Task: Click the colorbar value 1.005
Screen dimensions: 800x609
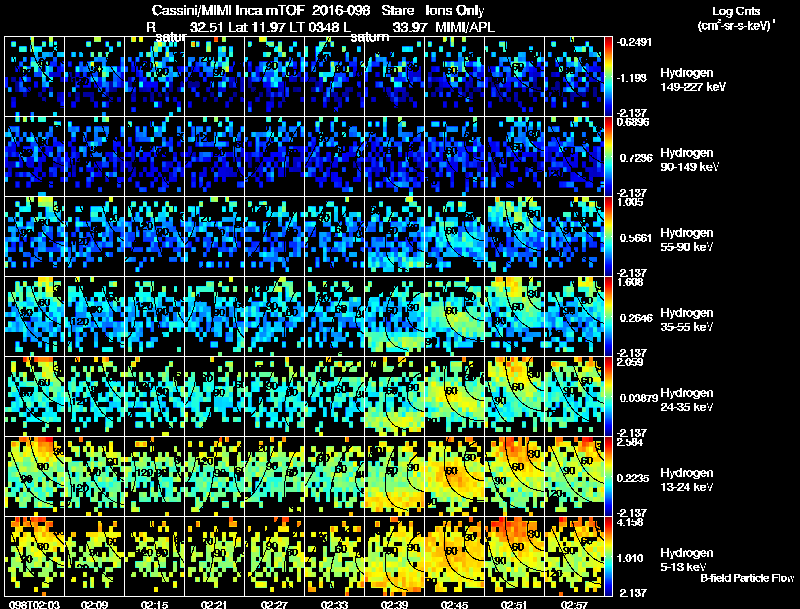Action: pos(630,202)
